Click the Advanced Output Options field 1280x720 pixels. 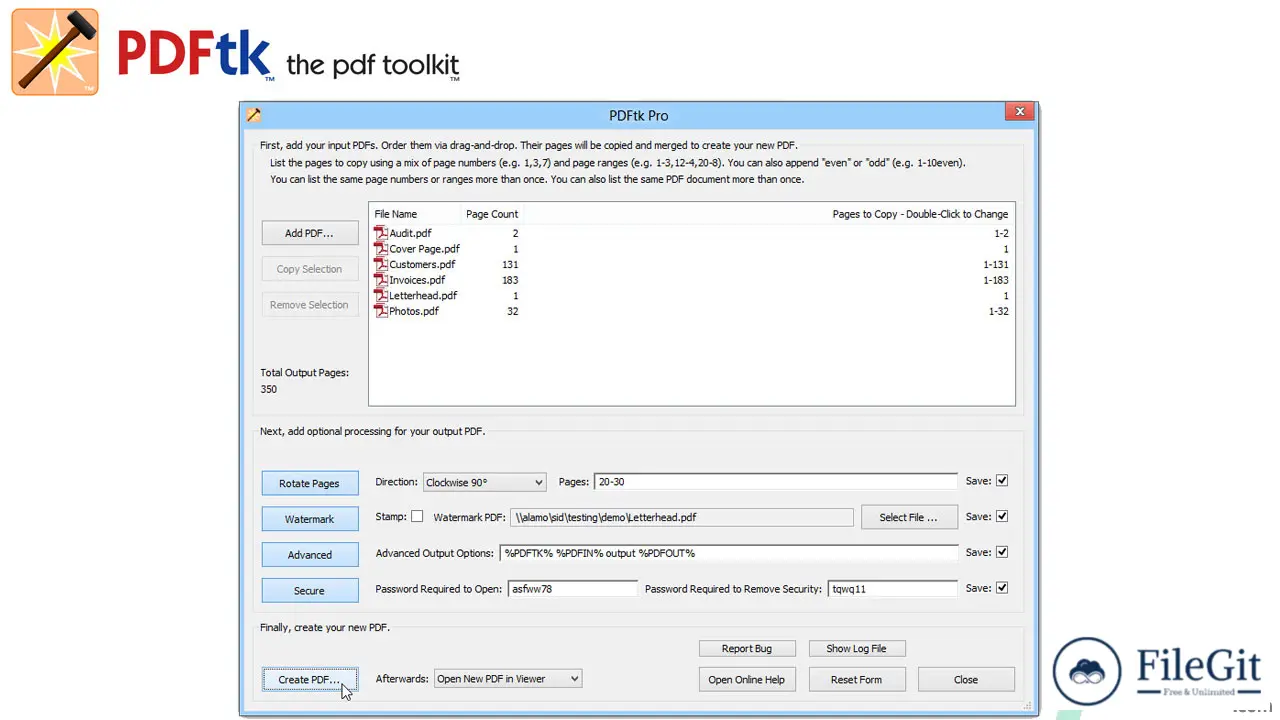pos(728,553)
